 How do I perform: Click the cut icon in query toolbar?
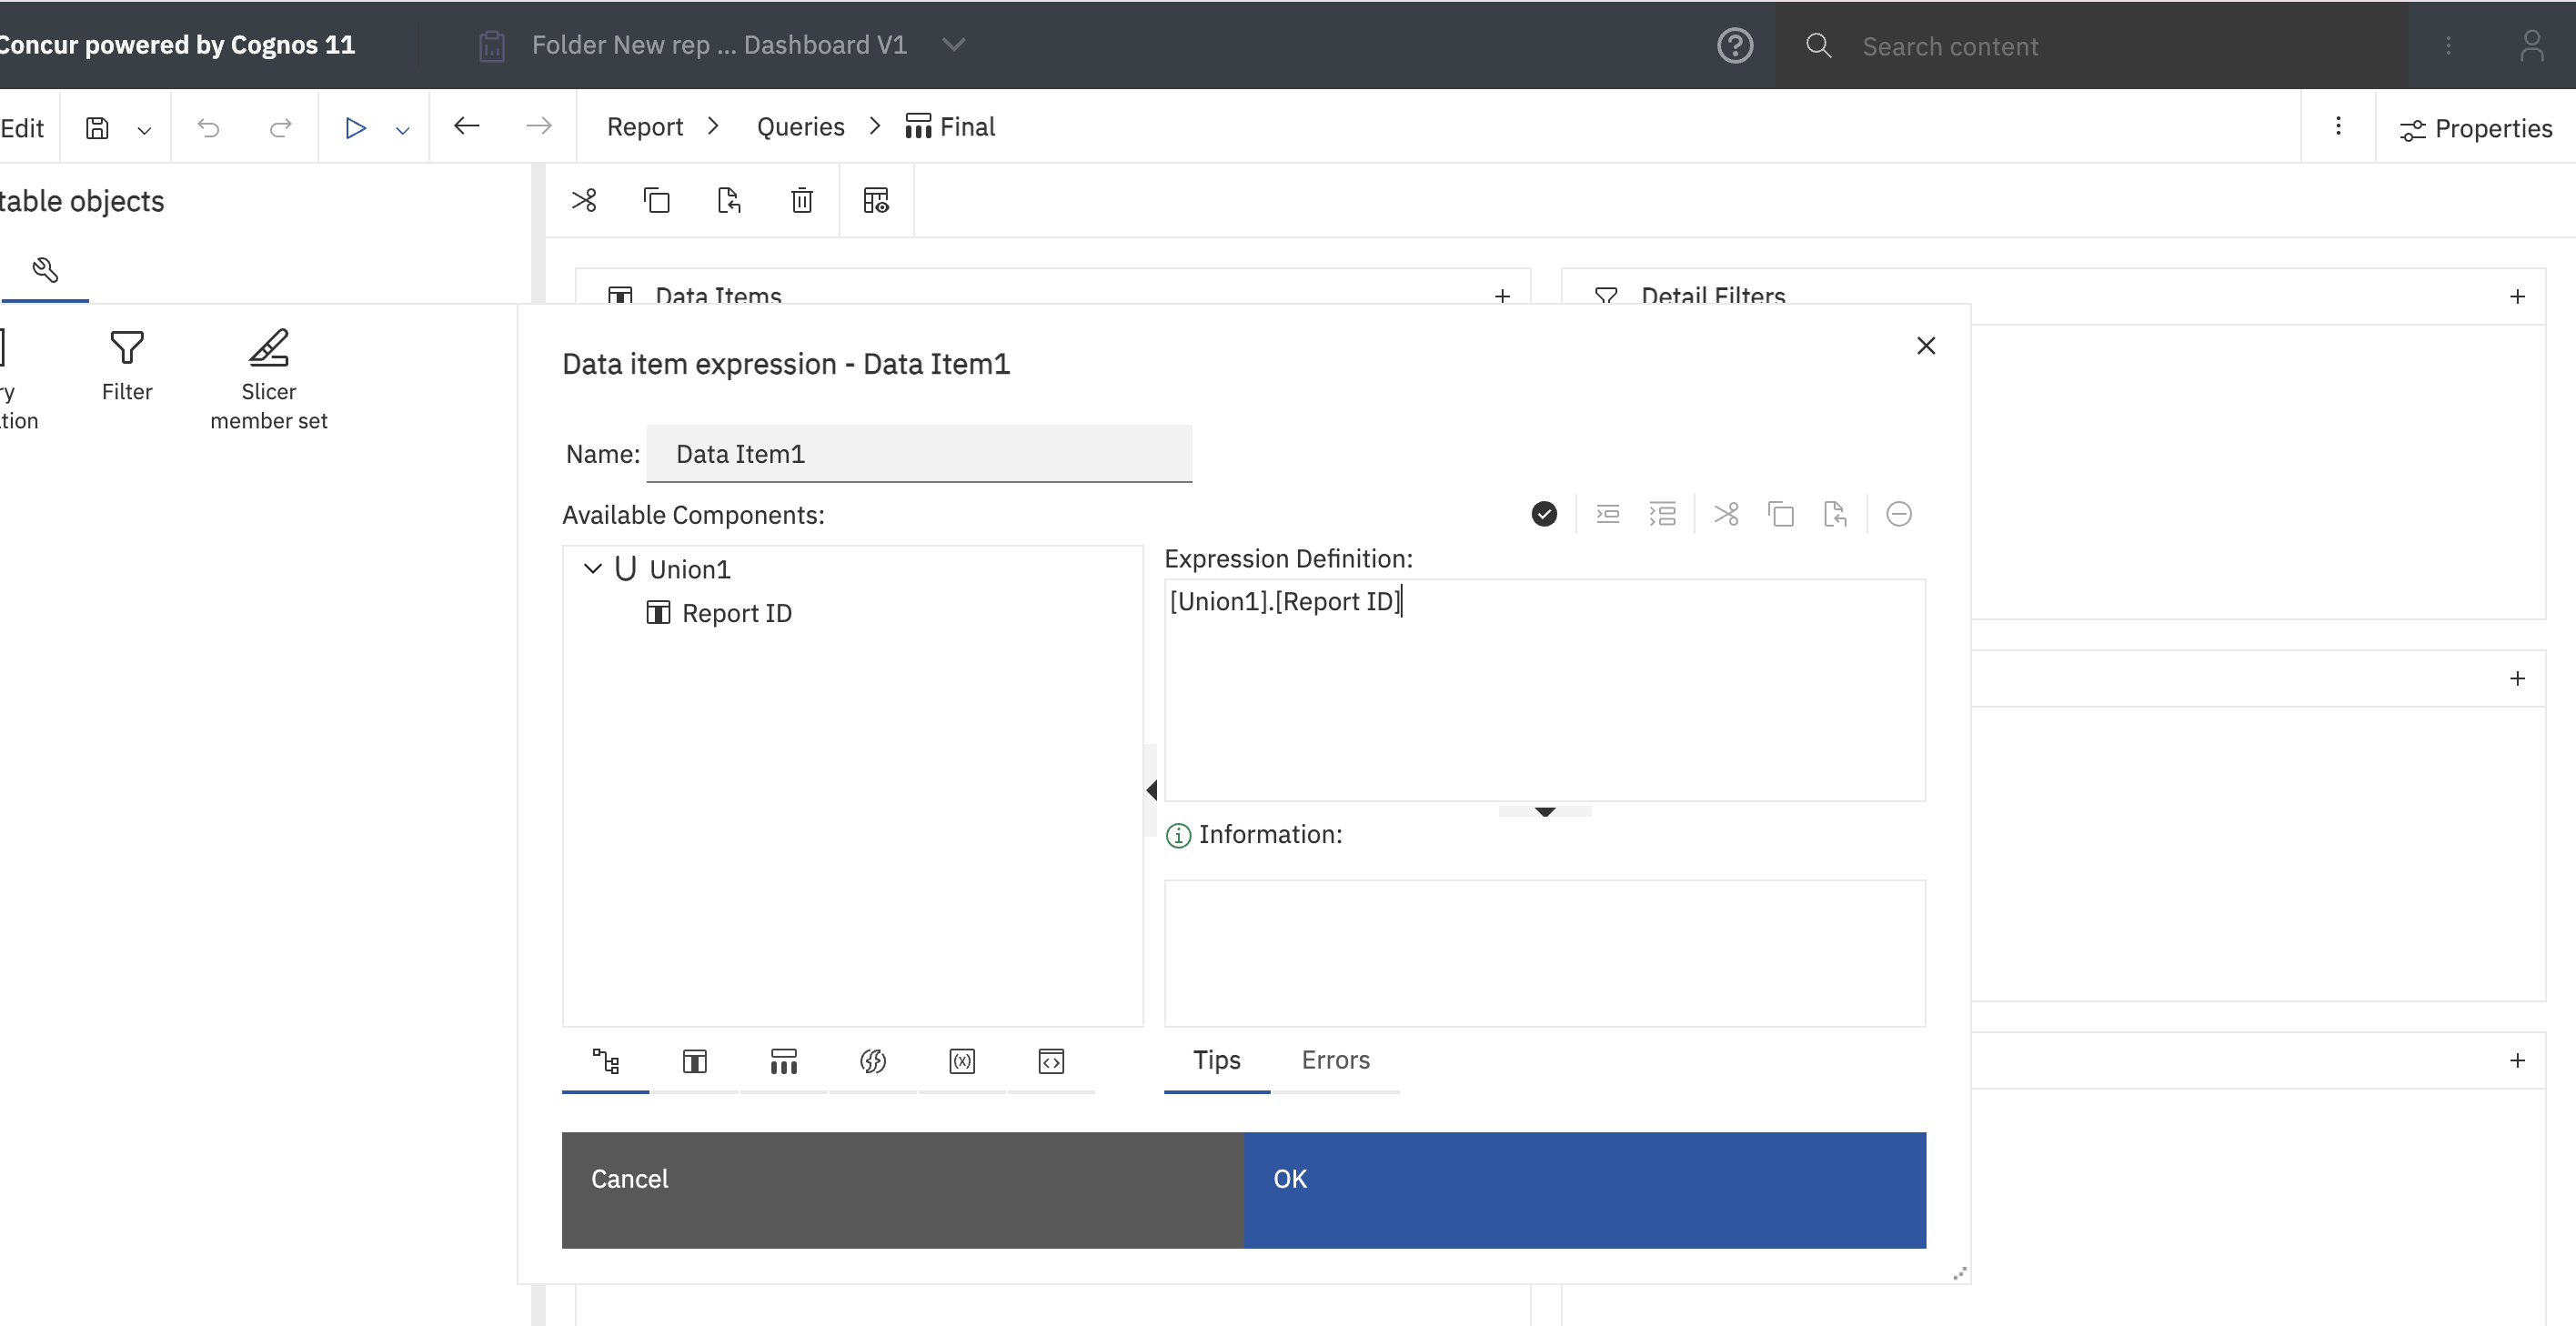pyautogui.click(x=584, y=201)
